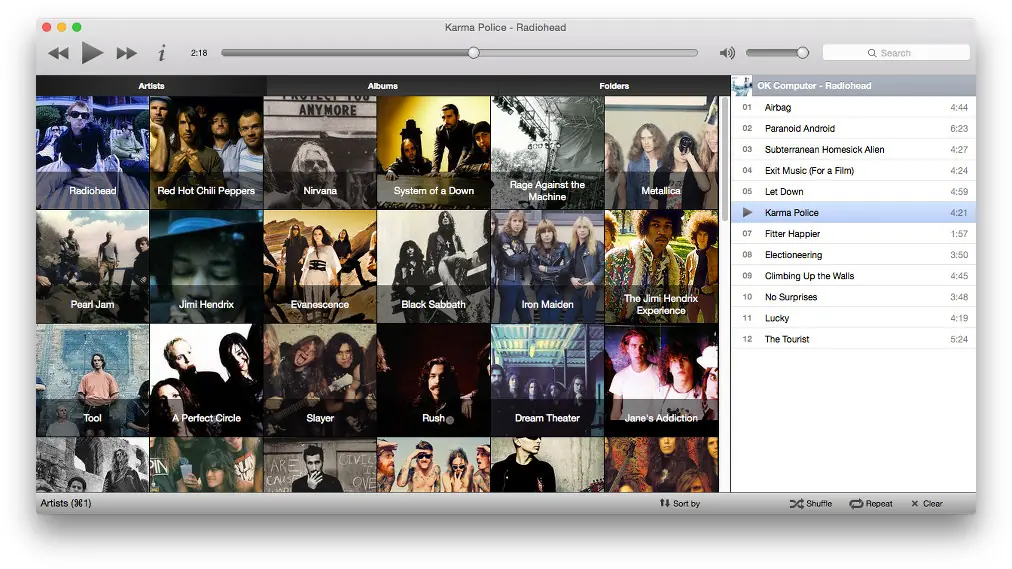Click the OK Computer album cover thumbnail
1012x569 pixels.
pyautogui.click(x=742, y=86)
